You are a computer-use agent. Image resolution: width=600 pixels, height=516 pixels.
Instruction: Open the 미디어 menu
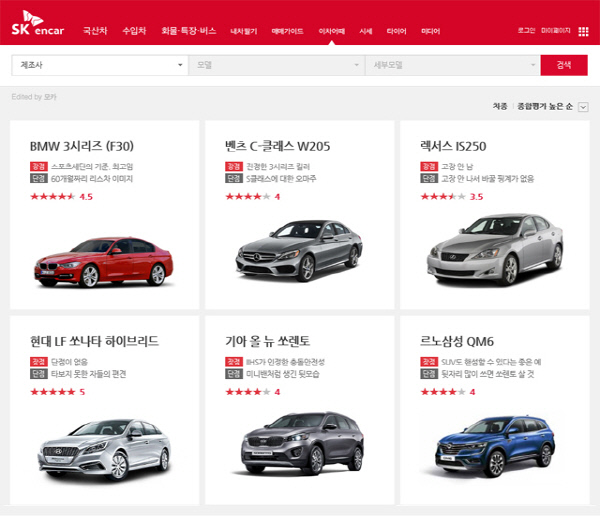[x=430, y=31]
